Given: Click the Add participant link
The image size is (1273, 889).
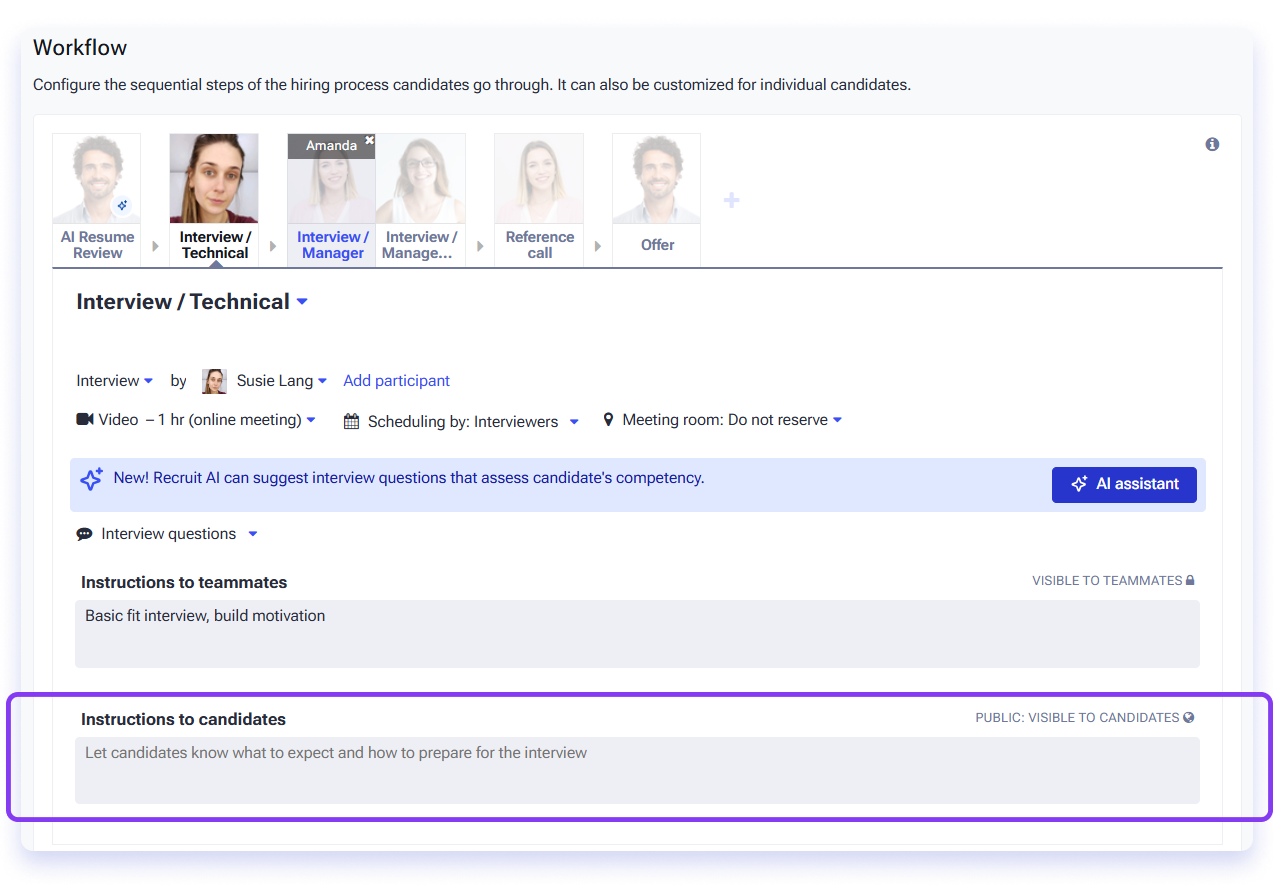Looking at the screenshot, I should (x=396, y=381).
